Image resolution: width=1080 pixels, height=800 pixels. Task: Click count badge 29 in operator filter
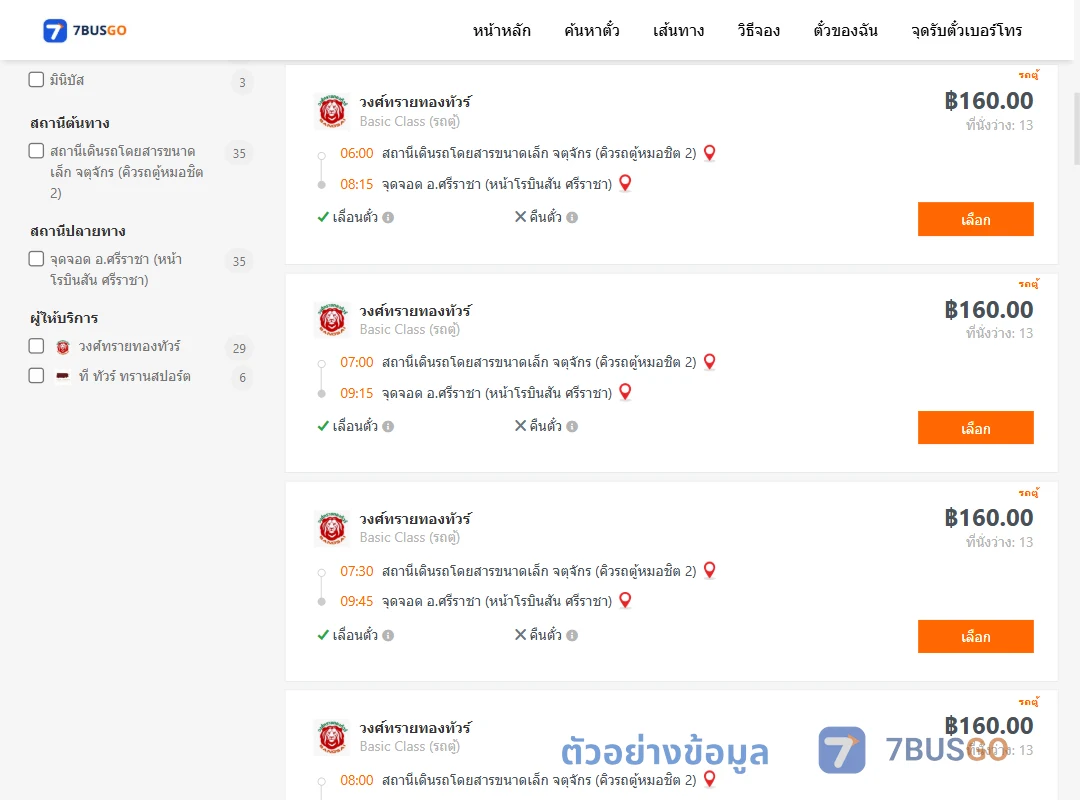coord(239,348)
